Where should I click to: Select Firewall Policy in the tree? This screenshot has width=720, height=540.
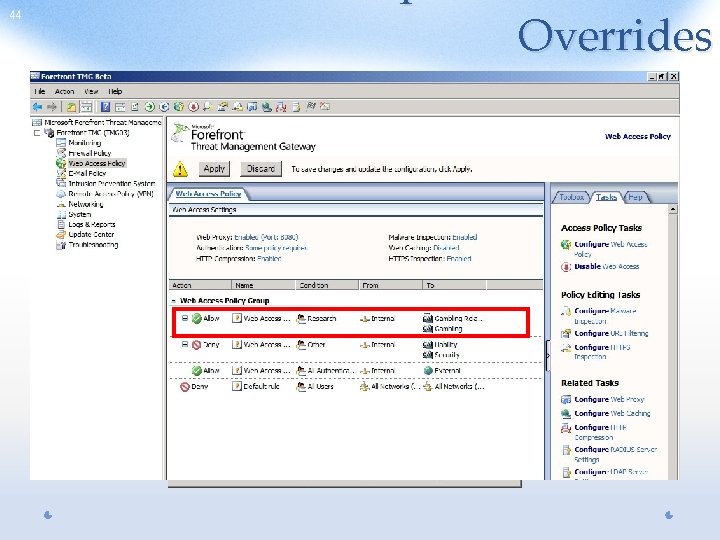click(90, 153)
